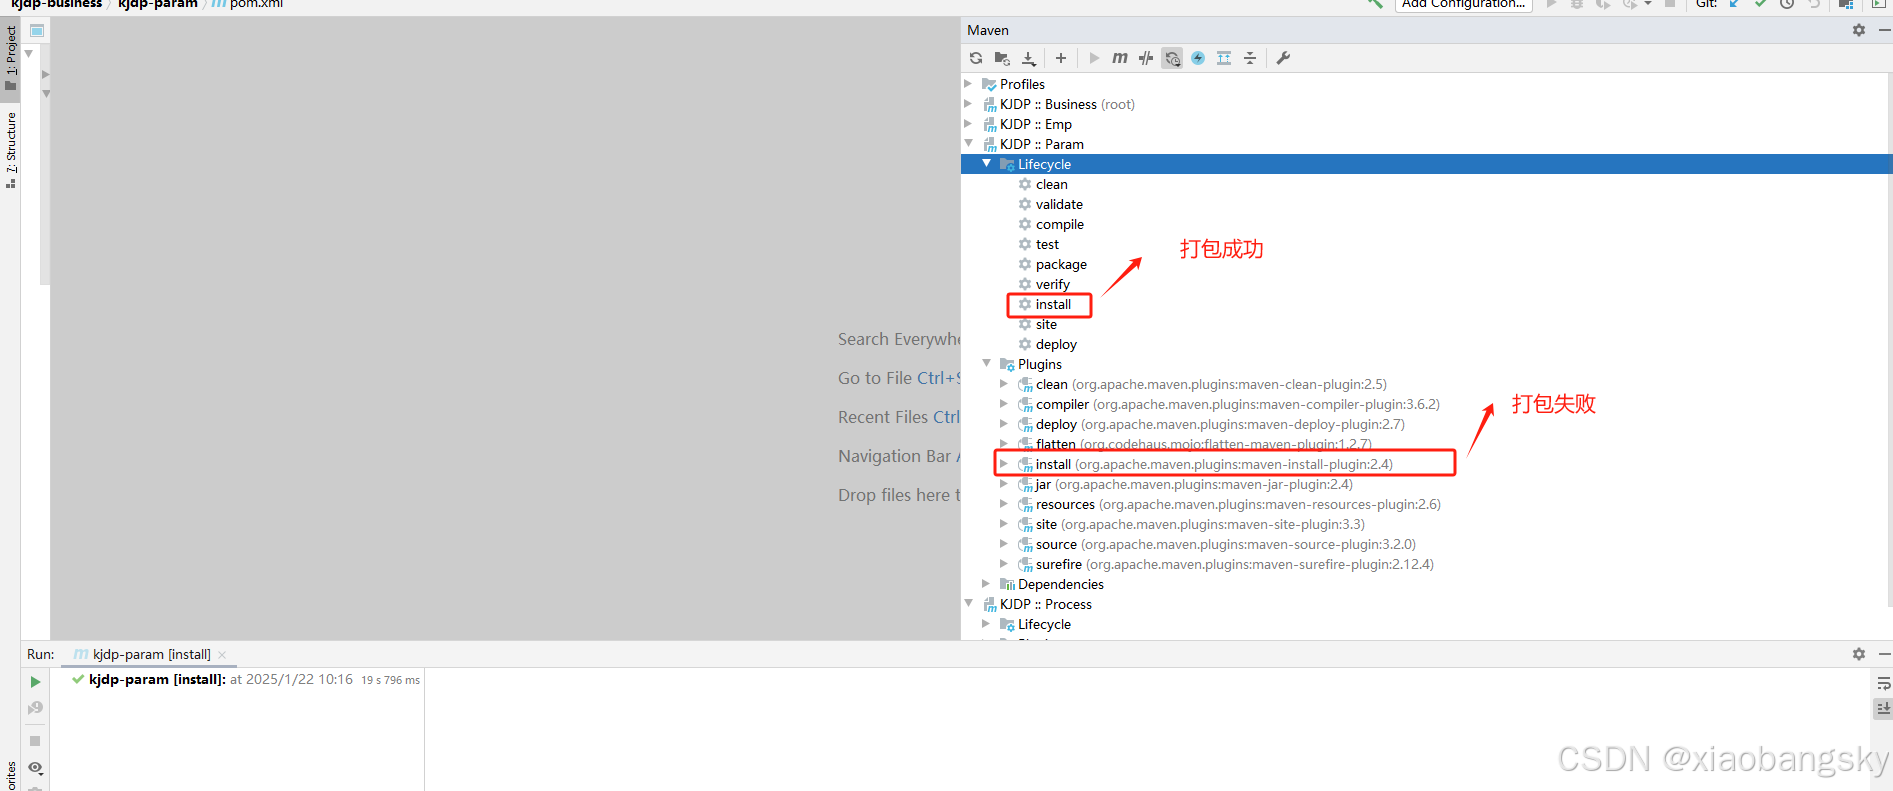Generate sources and update folders icon
The height and width of the screenshot is (791, 1893).
[1002, 58]
